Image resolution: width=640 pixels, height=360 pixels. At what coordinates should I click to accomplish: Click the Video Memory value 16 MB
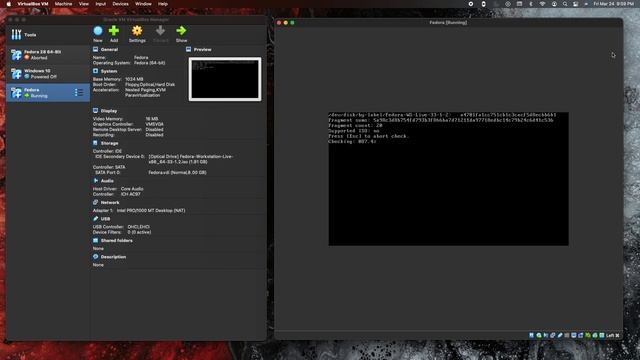(x=152, y=119)
